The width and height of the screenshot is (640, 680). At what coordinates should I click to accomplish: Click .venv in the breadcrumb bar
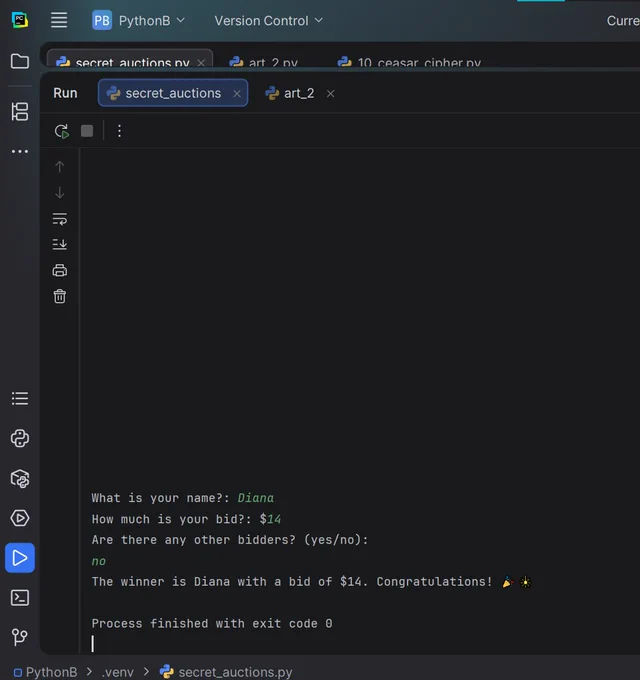coord(118,672)
